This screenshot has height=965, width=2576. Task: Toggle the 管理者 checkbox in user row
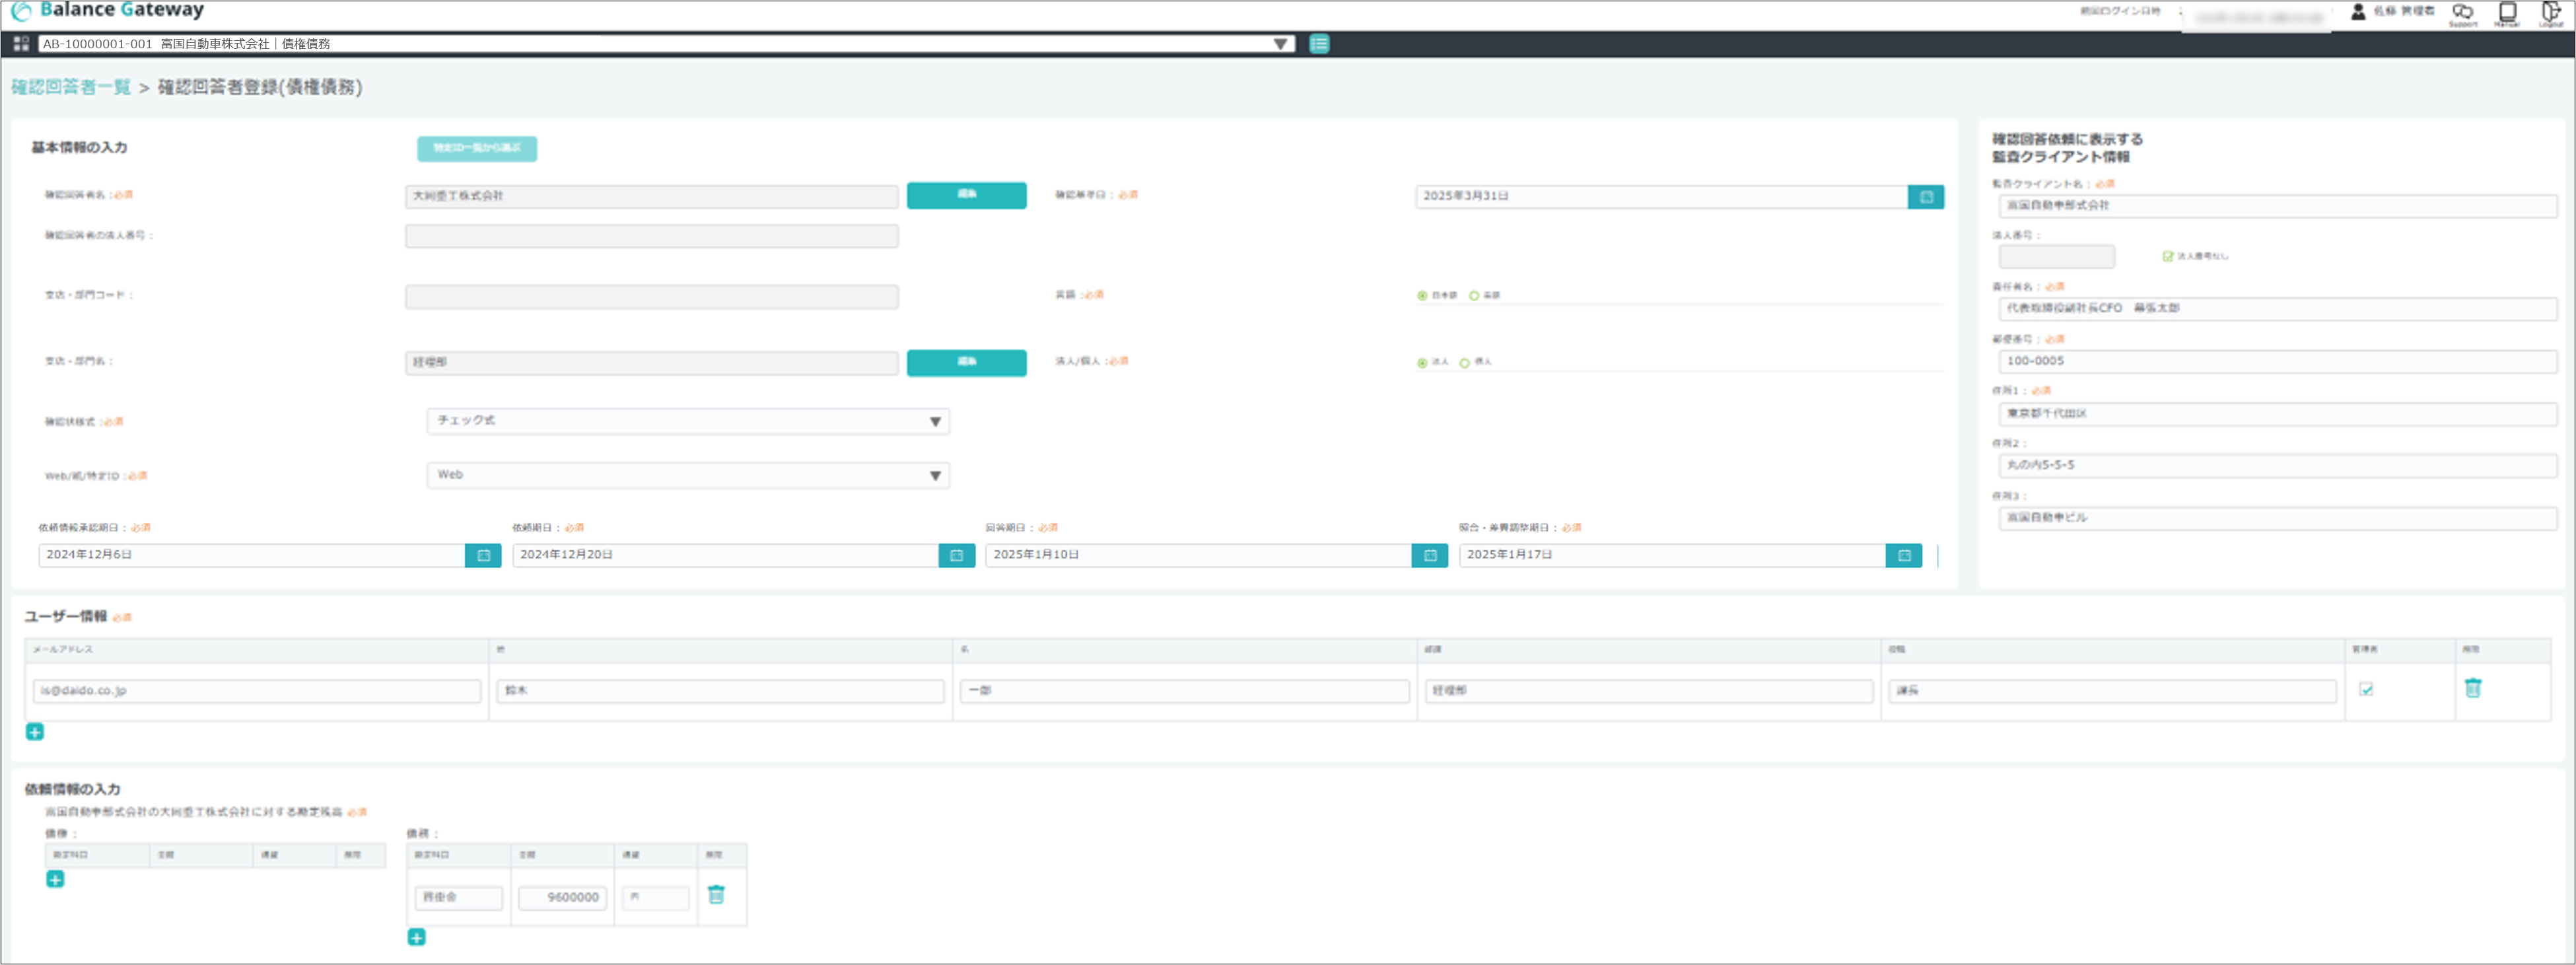2366,689
